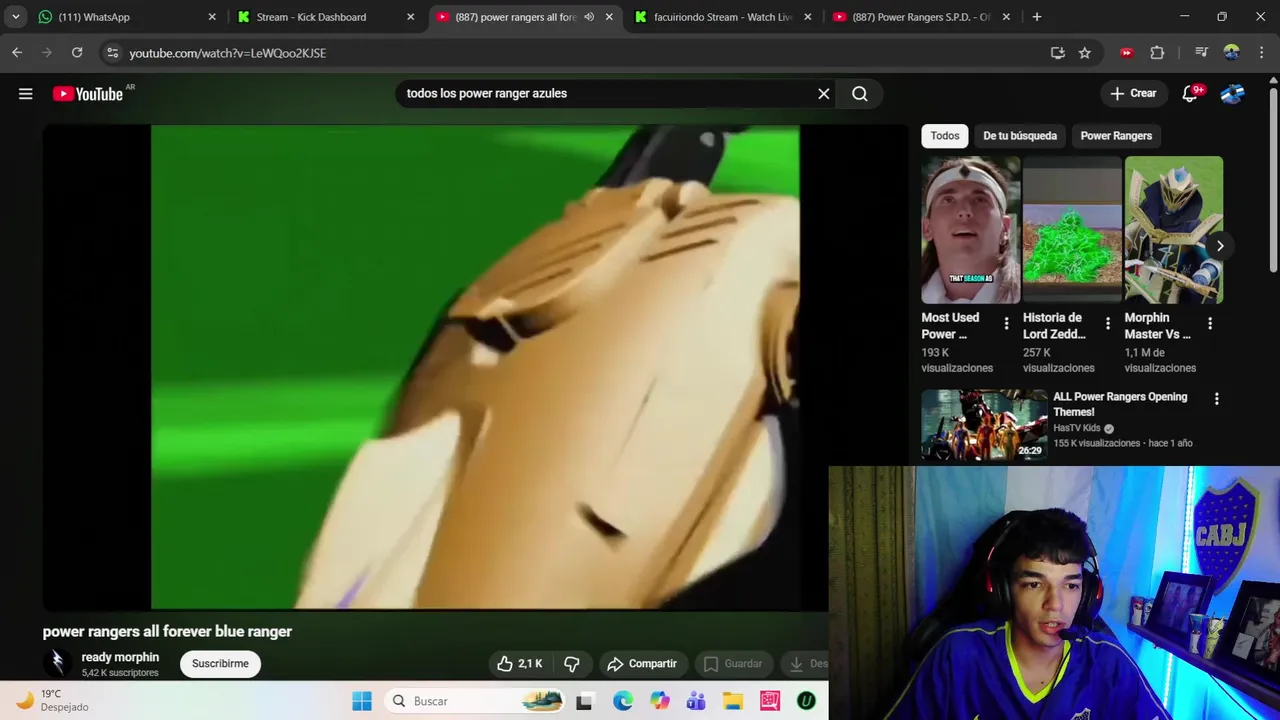1280x720 pixels.
Task: Reload the current page
Action: point(77,52)
